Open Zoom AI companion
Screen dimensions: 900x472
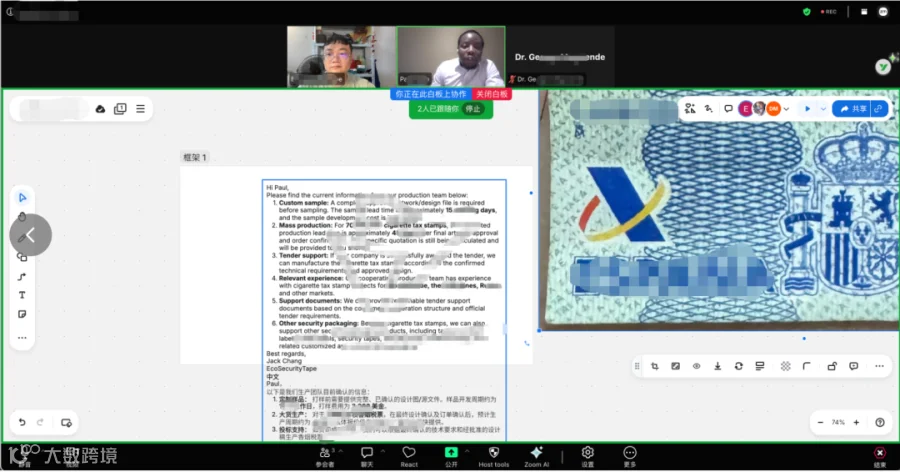point(537,457)
